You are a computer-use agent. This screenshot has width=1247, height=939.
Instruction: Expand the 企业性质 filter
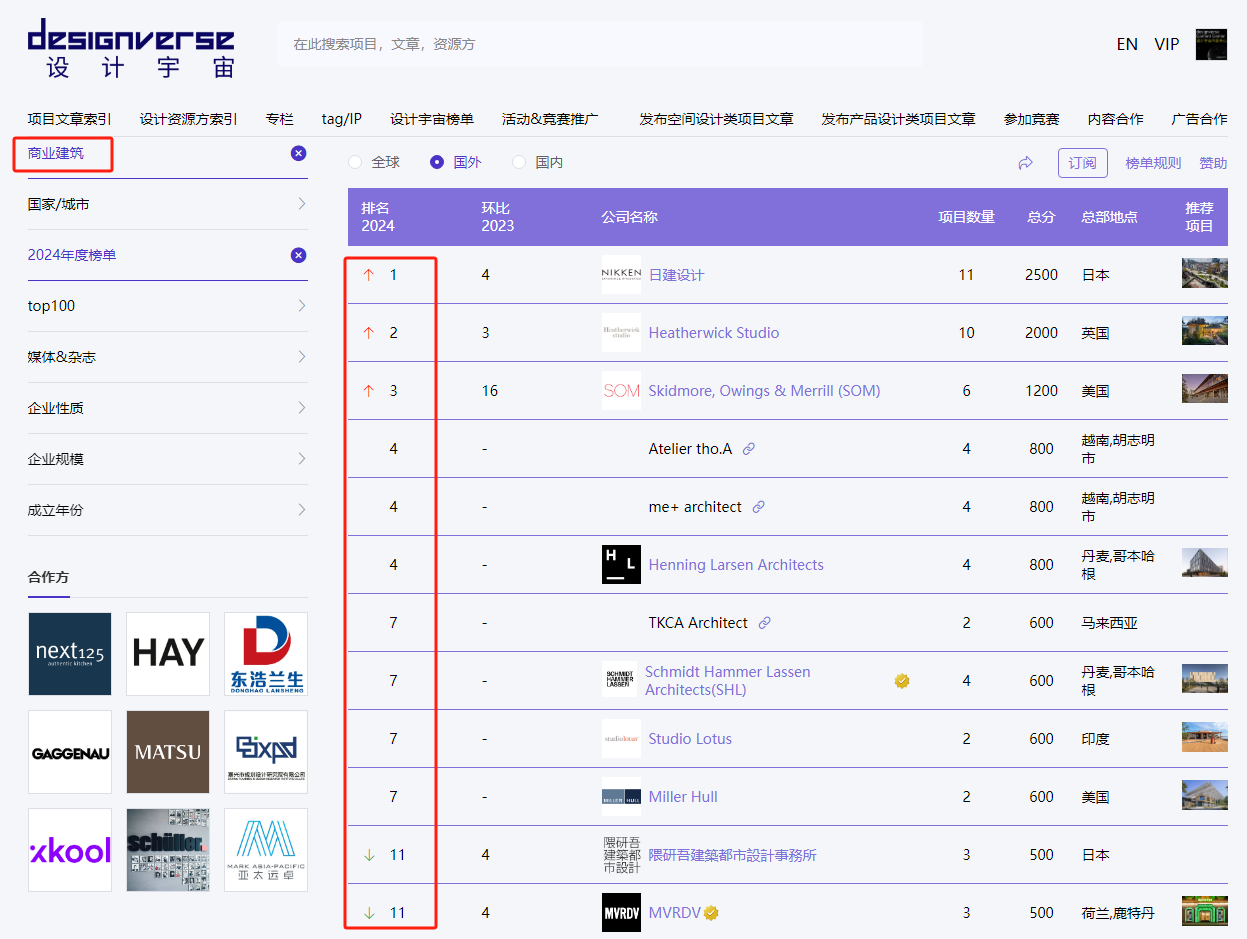click(168, 408)
